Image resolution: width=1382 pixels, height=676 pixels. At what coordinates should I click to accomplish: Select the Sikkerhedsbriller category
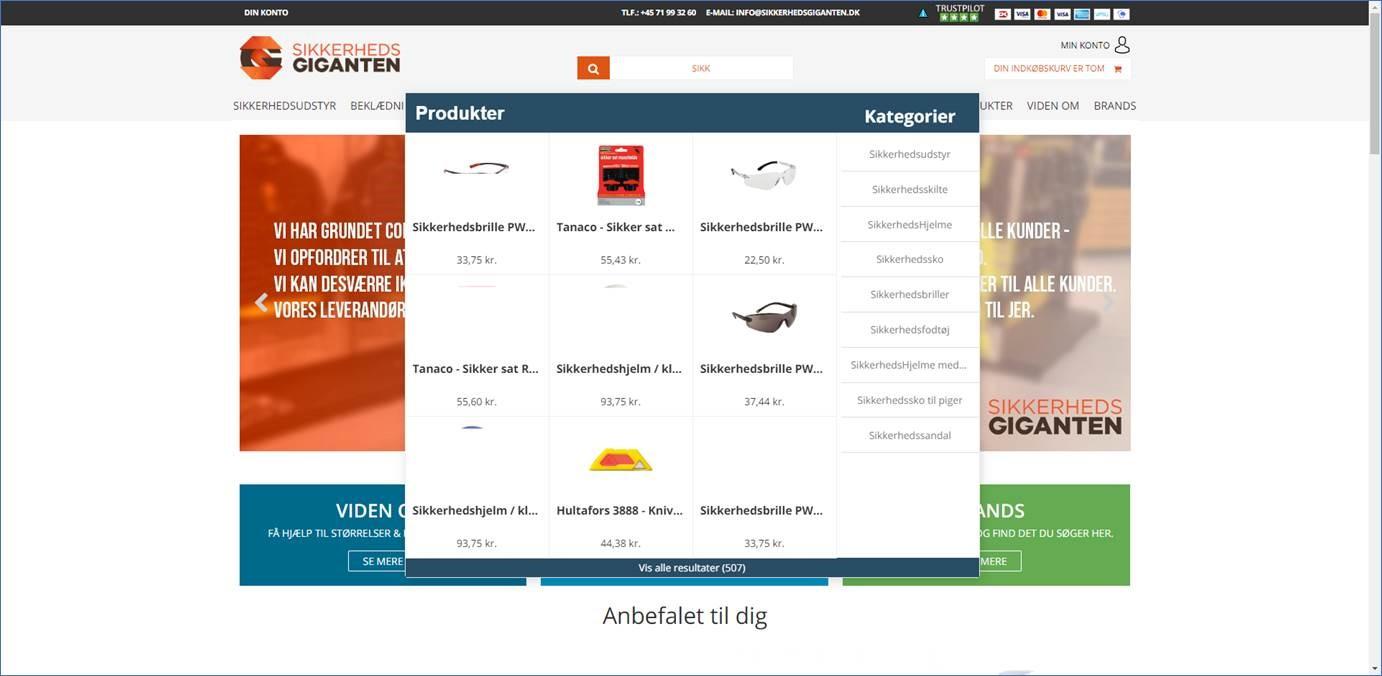tap(908, 294)
